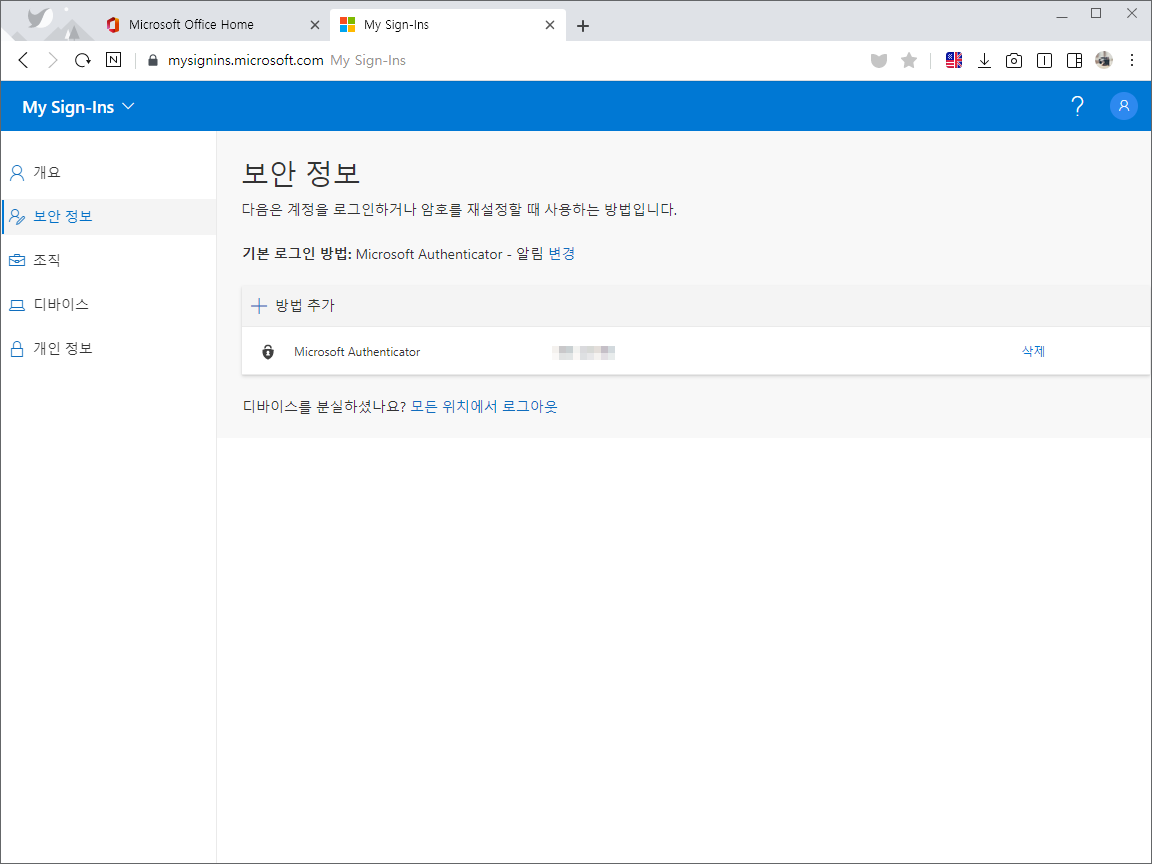Click the Microsoft Authenticator lock icon
This screenshot has height=864, width=1152.
tap(268, 352)
